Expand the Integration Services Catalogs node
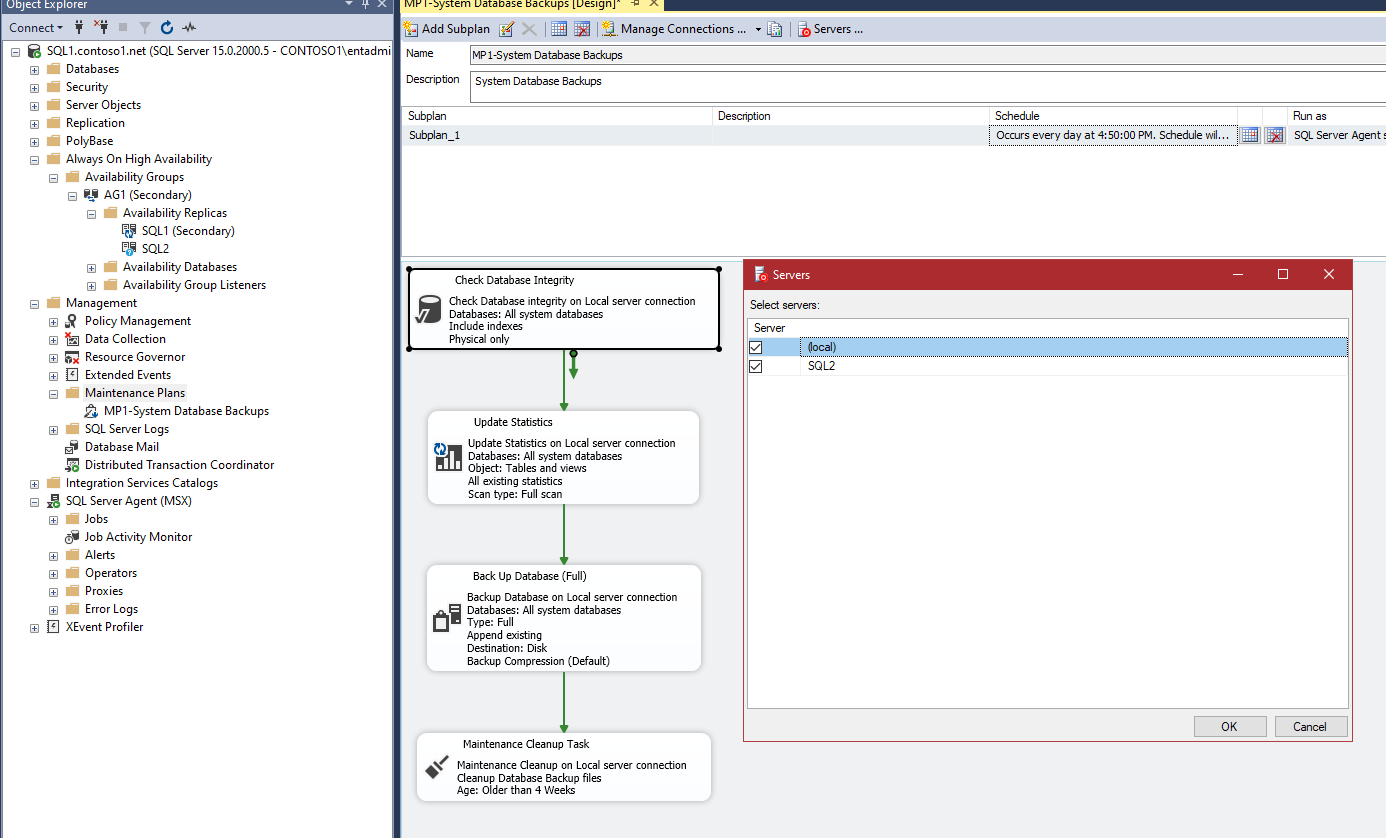 coord(35,483)
